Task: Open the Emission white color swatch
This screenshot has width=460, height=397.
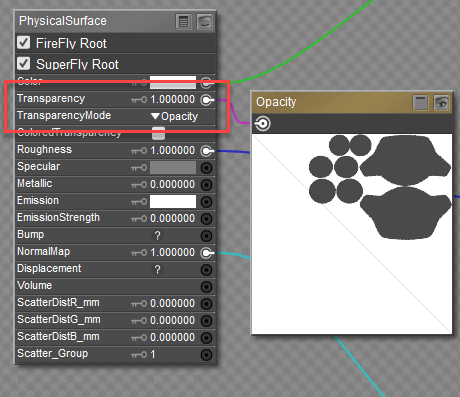Action: pos(173,202)
